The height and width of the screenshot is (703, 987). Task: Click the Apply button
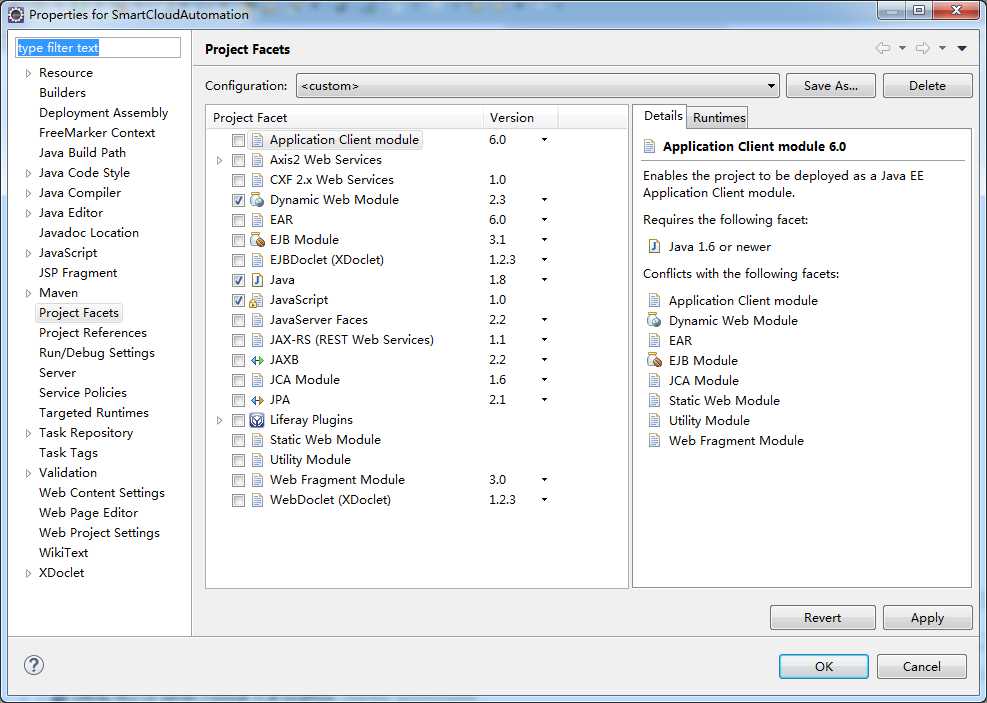click(x=927, y=617)
